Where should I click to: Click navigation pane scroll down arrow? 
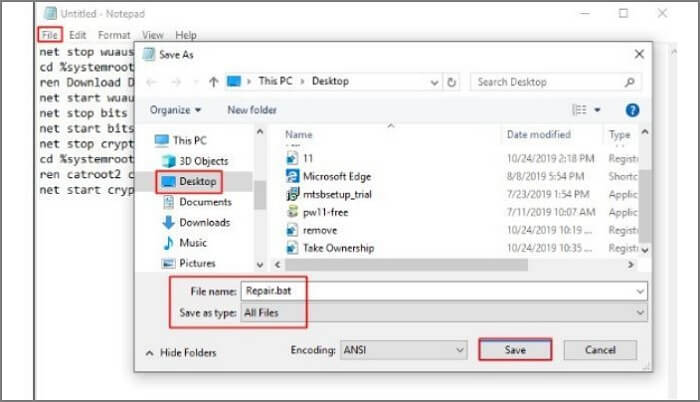point(260,265)
